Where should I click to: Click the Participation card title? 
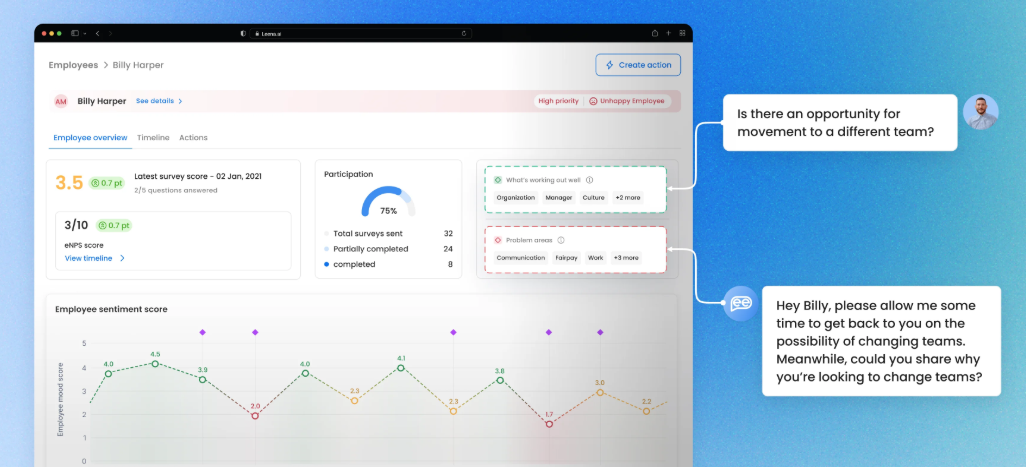[349, 175]
